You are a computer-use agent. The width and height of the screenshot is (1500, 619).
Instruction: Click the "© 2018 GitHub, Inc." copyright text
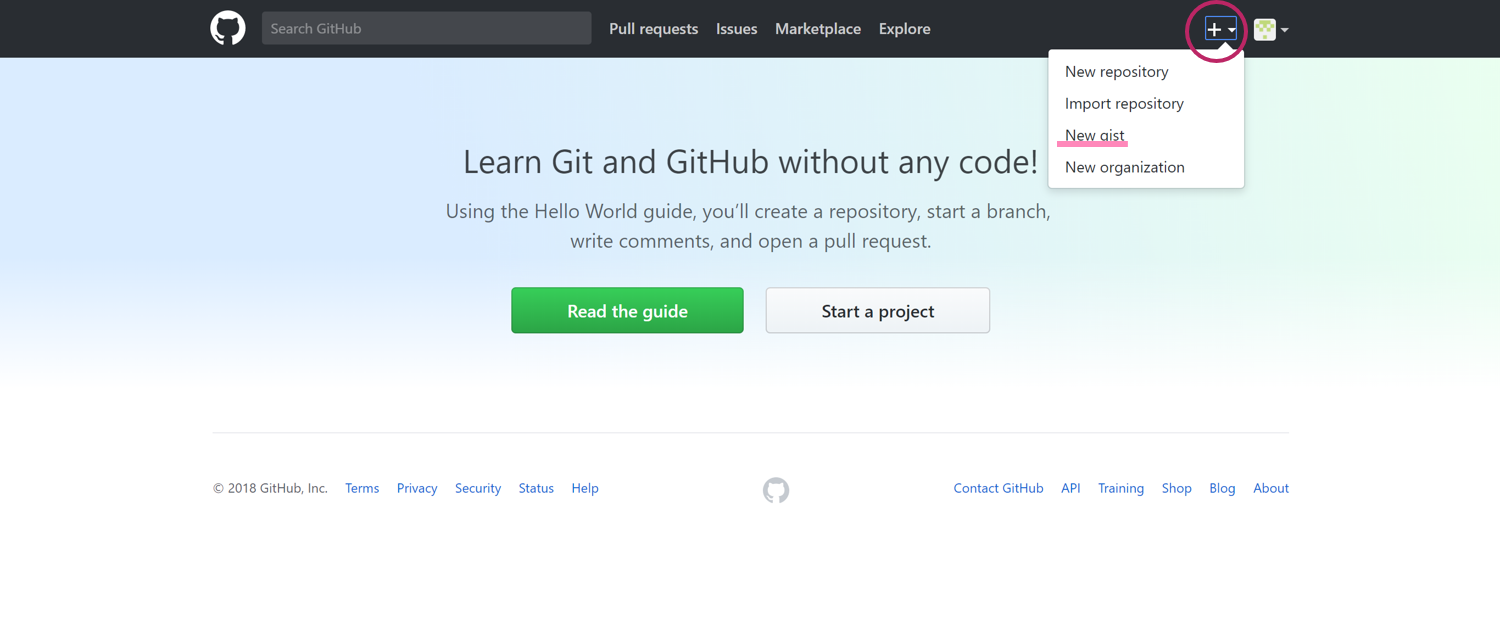click(270, 489)
